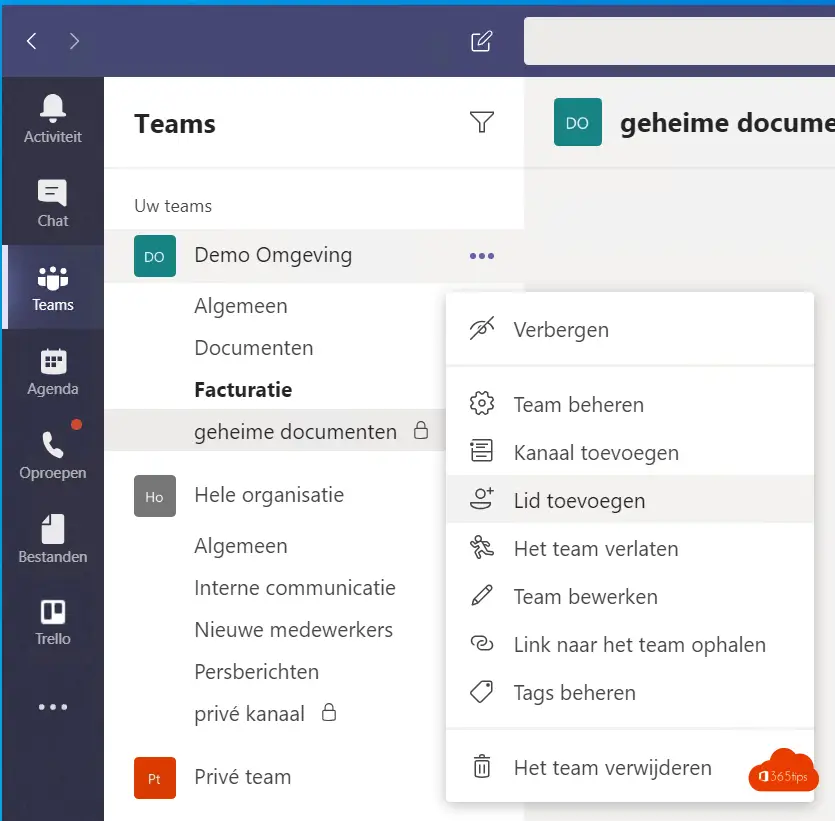Open the Trello app in sidebar
Viewport: 835px width, 821px height.
tap(53, 622)
